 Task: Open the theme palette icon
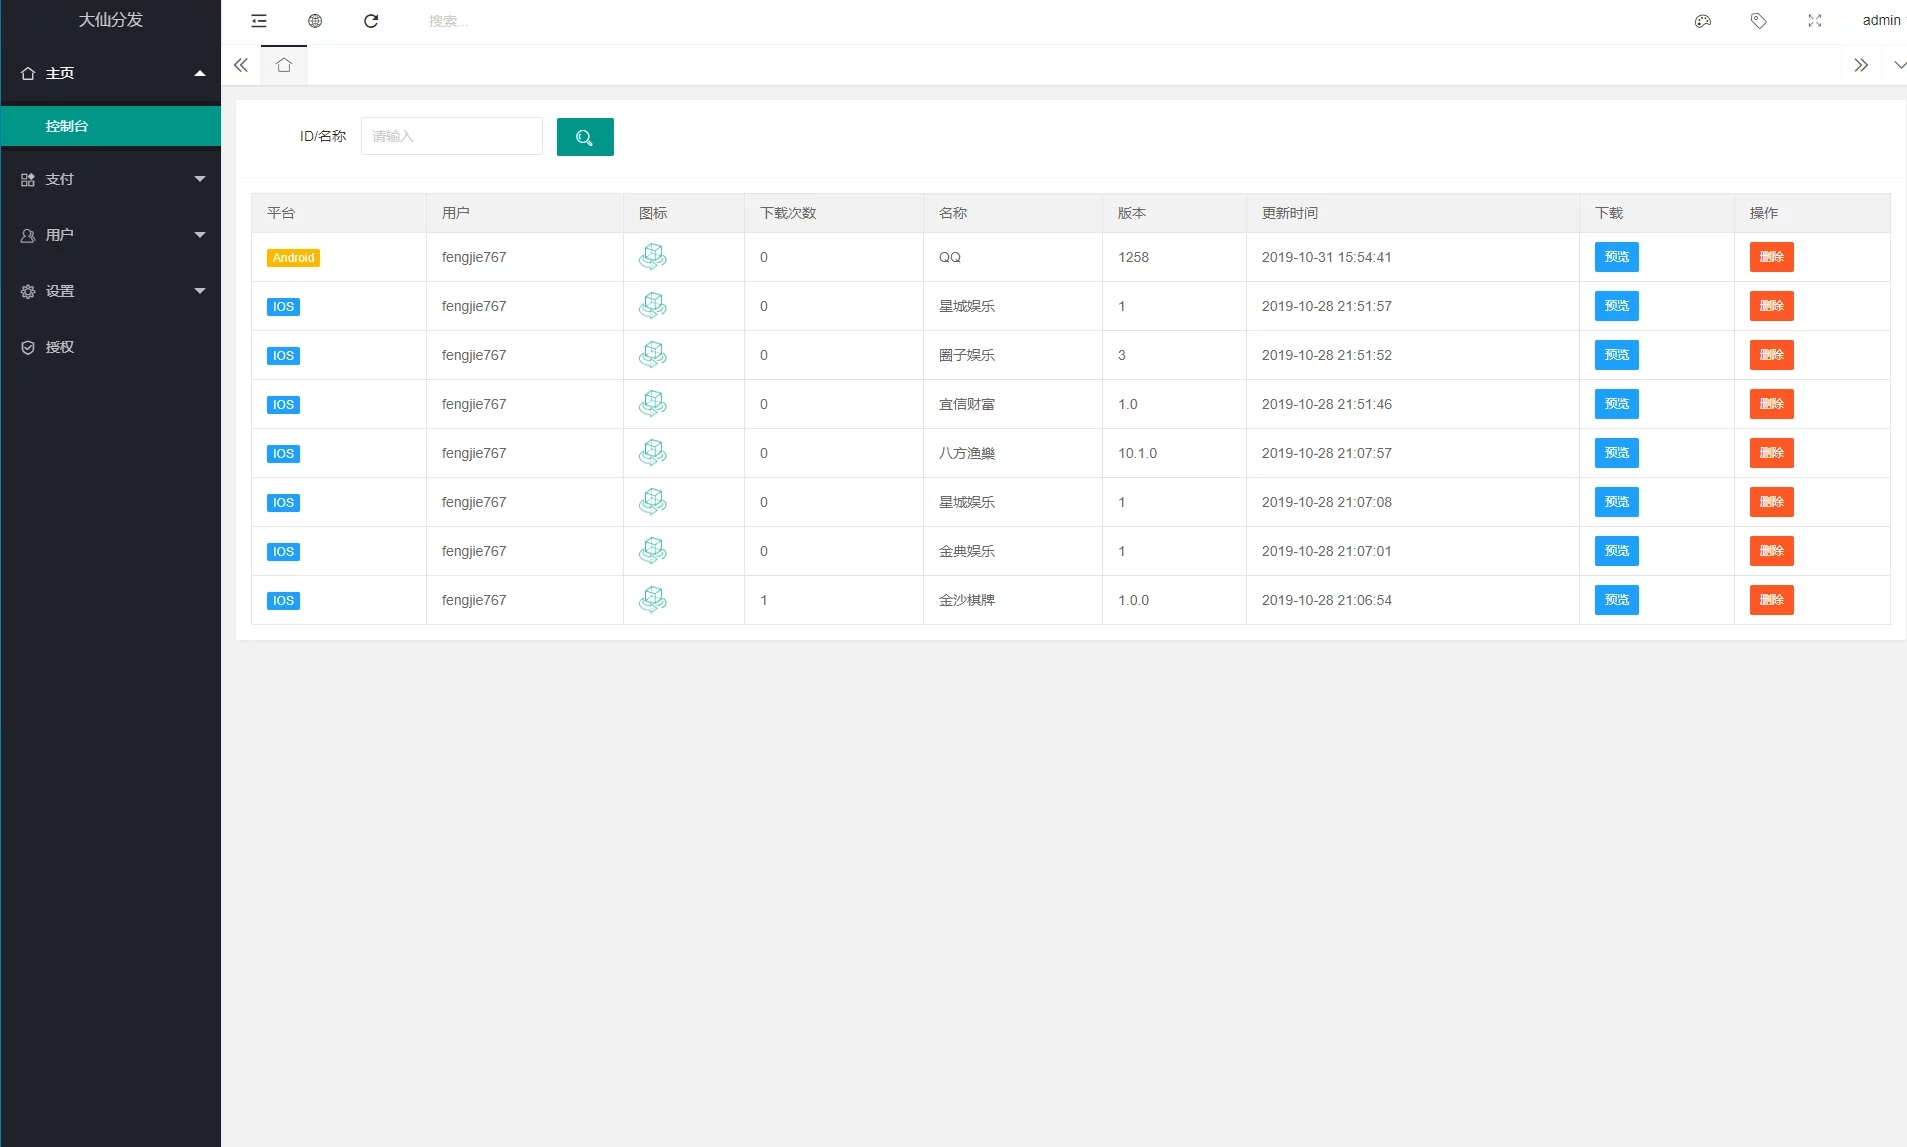click(x=1703, y=21)
